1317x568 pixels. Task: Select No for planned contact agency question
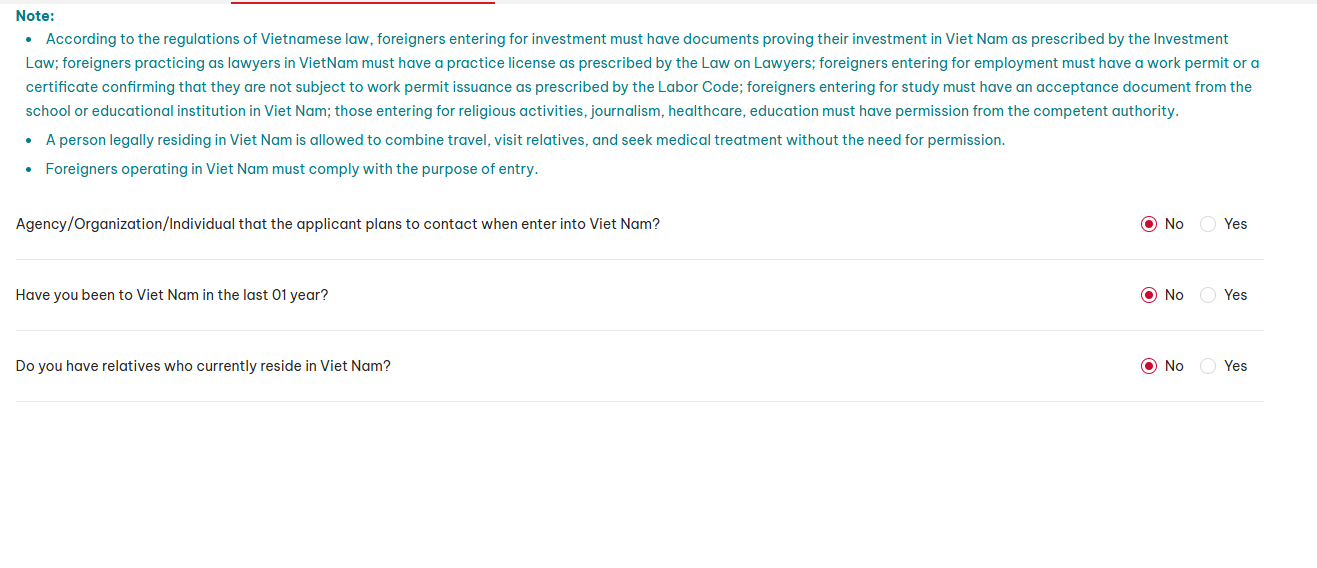tap(1149, 224)
